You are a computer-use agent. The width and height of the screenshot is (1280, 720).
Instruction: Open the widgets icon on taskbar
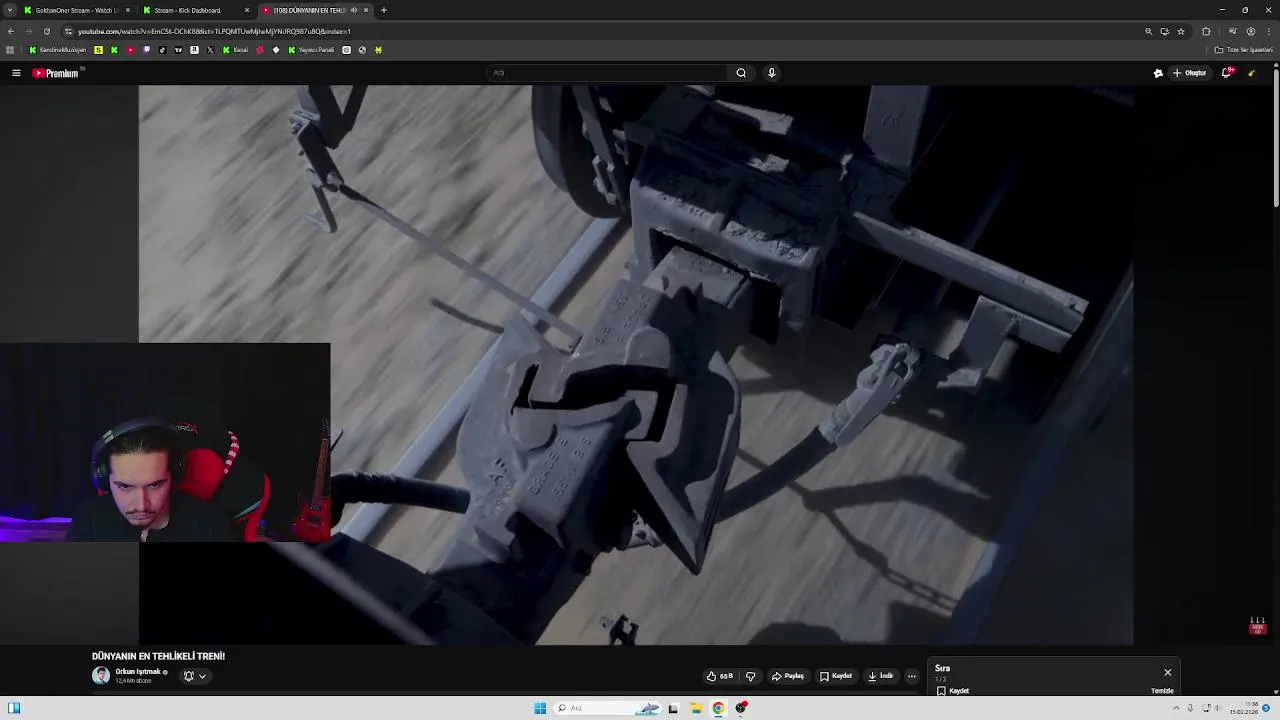(14, 708)
